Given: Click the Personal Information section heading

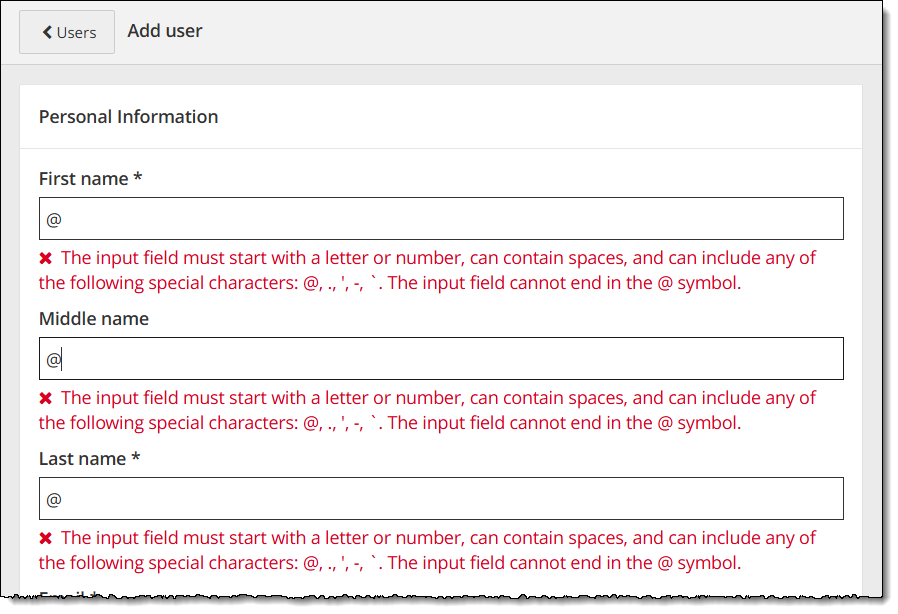Looking at the screenshot, I should [128, 116].
